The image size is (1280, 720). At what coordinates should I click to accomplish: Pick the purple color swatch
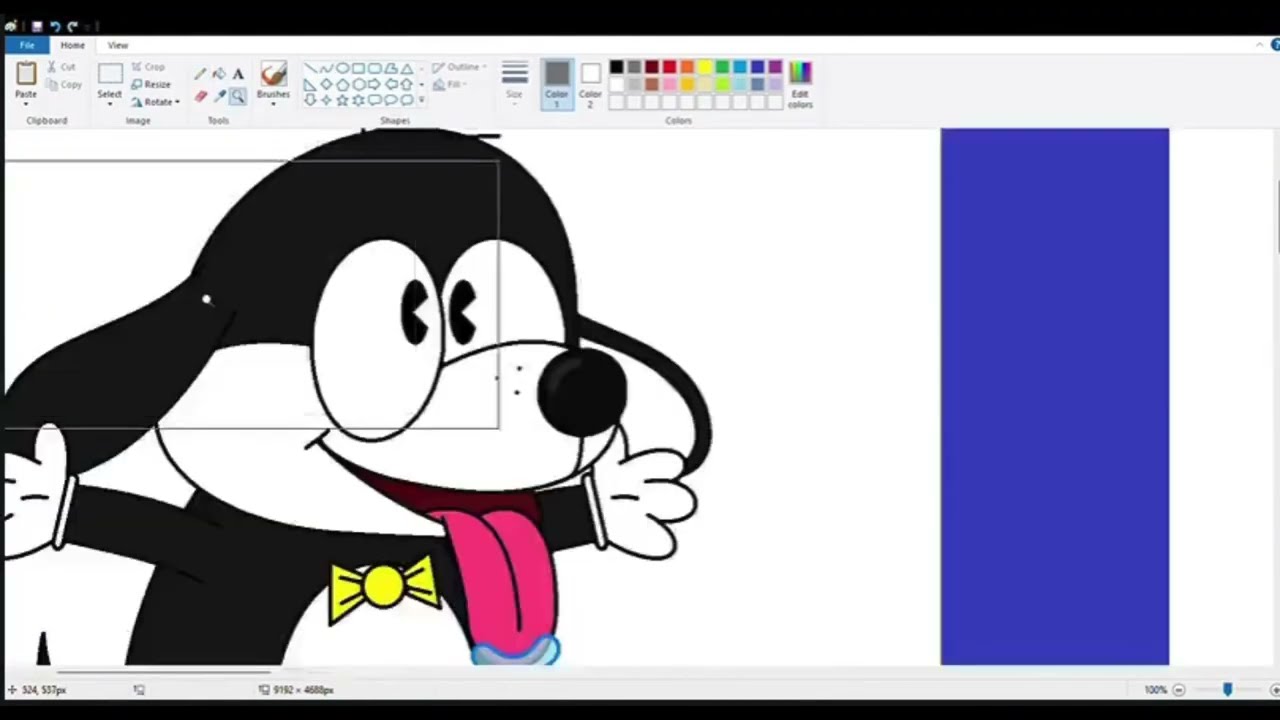pos(775,67)
